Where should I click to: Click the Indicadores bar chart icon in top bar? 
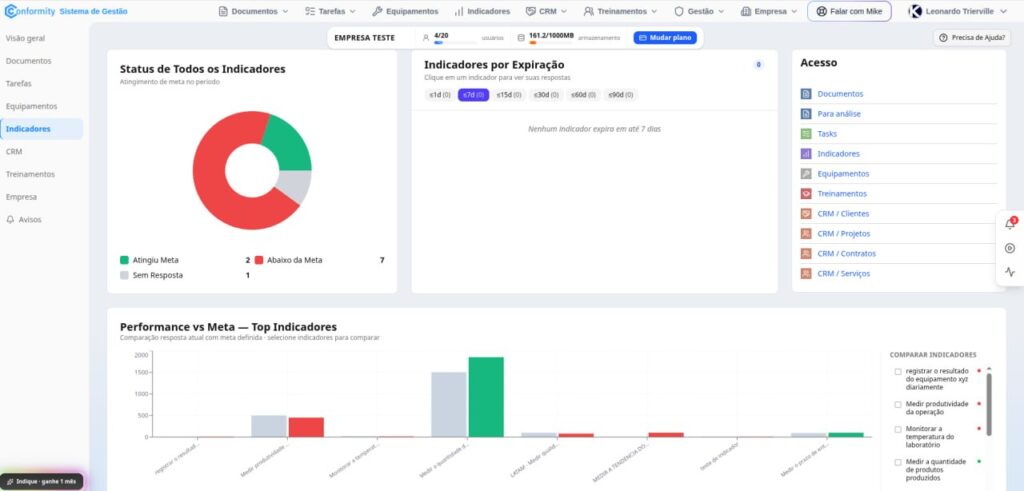pyautogui.click(x=459, y=11)
